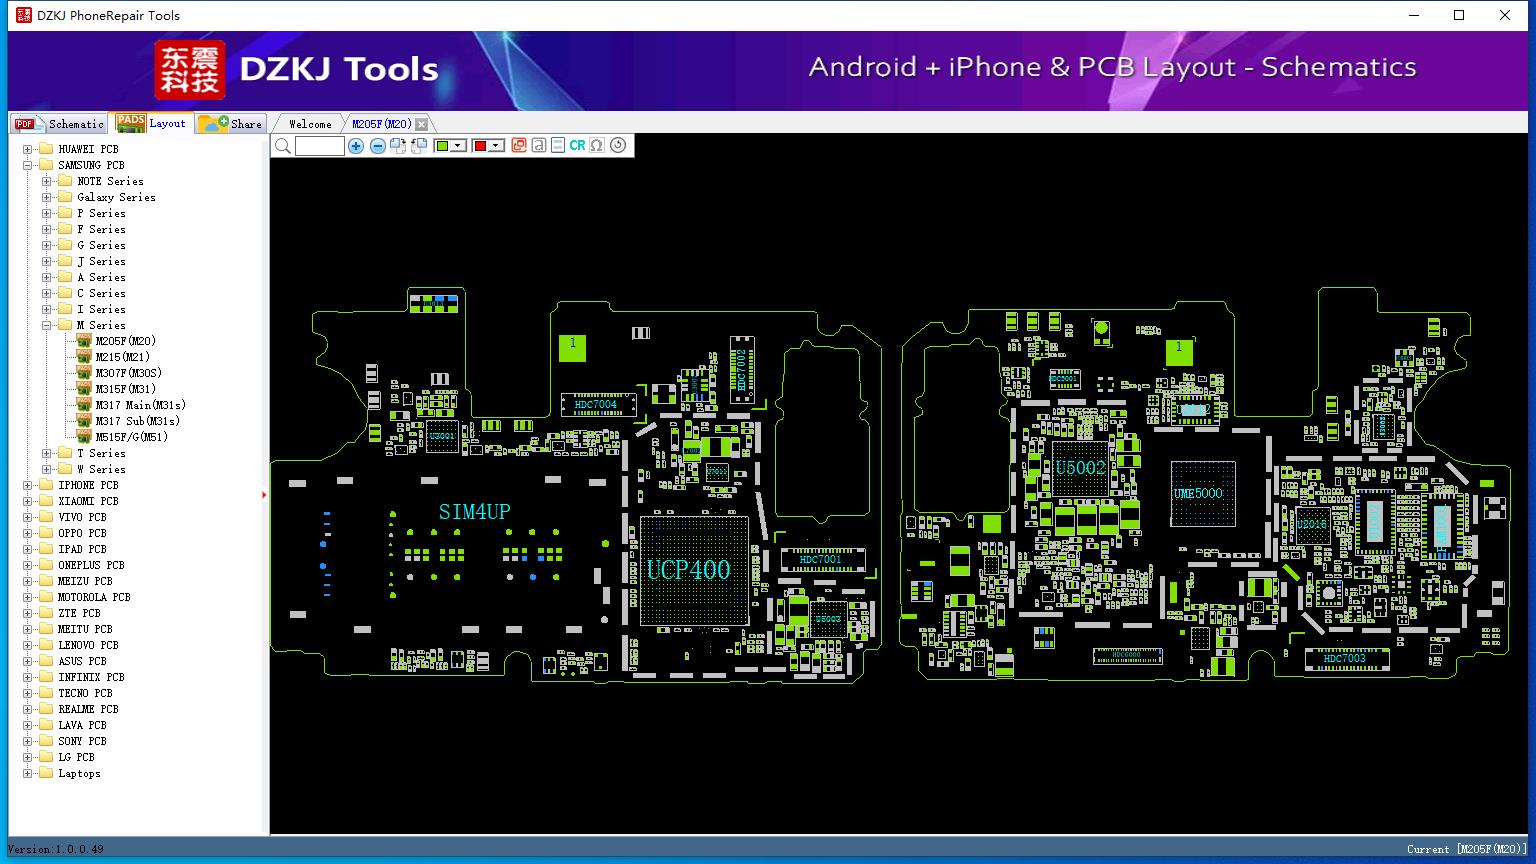Screen dimensions: 1536x864
Task: Open M317 Sub(M31s) board file
Action: (x=137, y=421)
